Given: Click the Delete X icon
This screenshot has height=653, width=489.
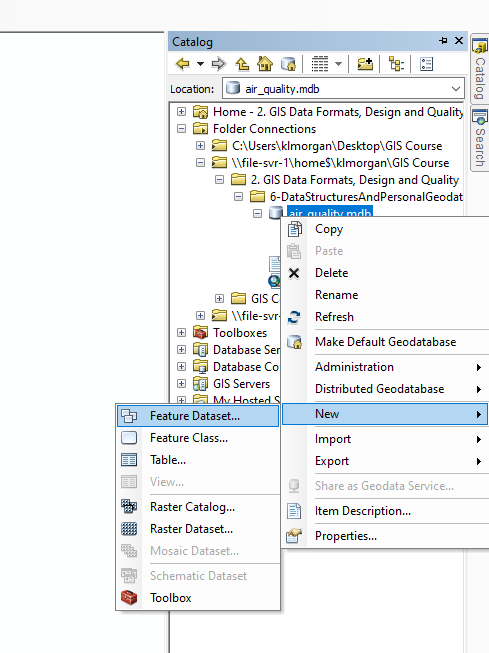Looking at the screenshot, I should 294,273.
